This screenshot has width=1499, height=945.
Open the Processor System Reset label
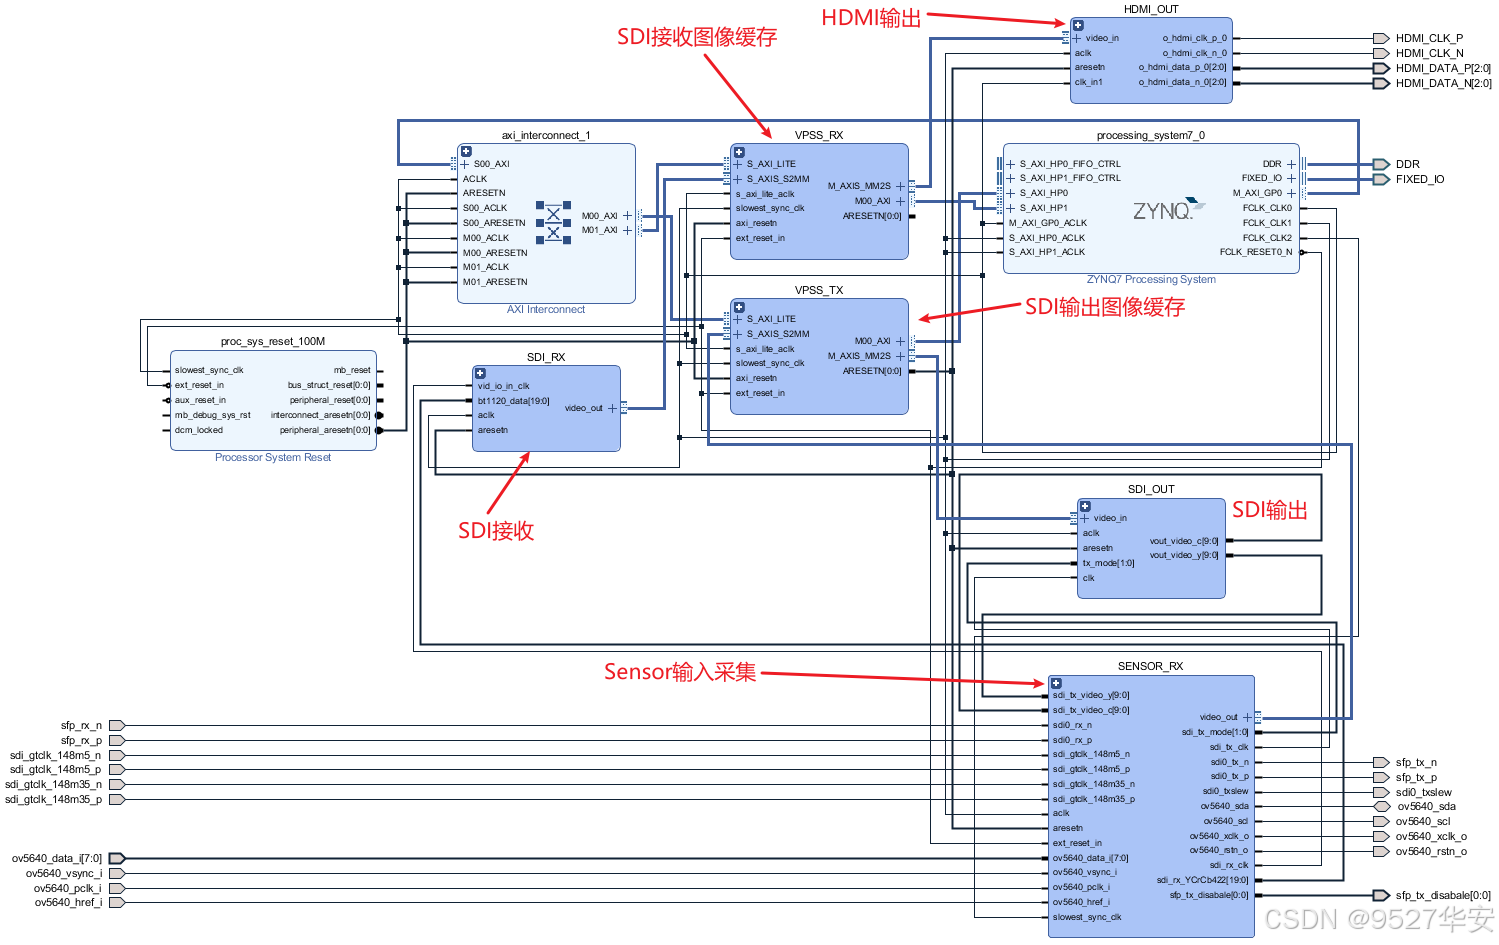click(x=273, y=457)
